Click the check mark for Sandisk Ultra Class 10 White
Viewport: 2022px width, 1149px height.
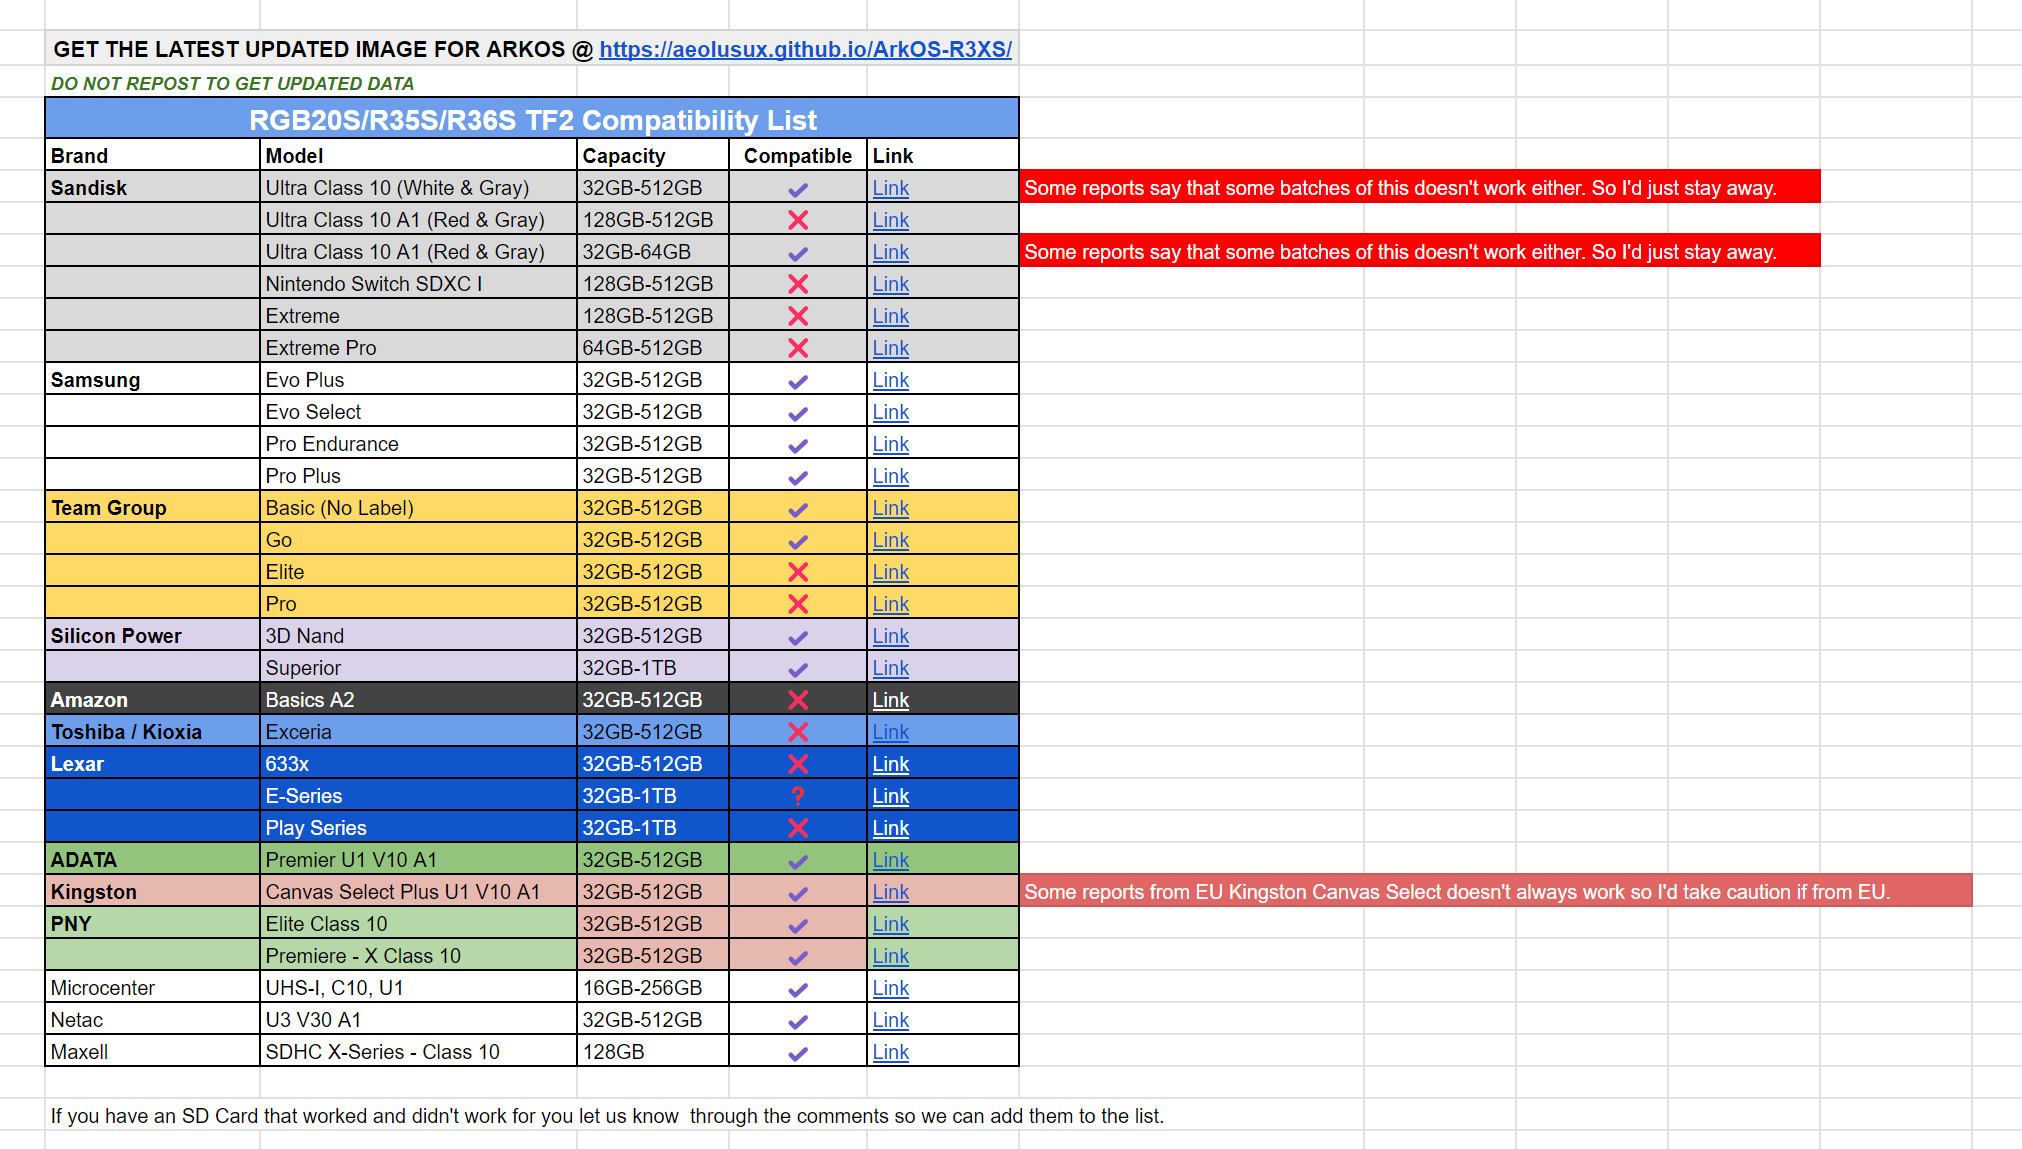coord(797,189)
